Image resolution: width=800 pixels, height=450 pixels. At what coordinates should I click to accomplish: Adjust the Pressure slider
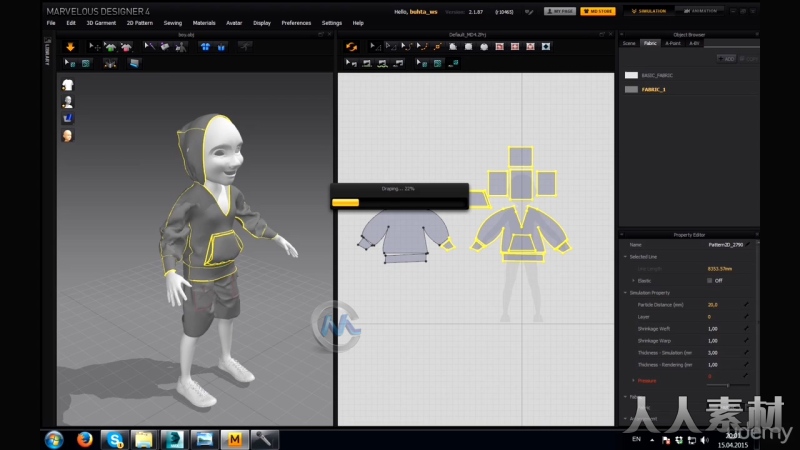(728, 385)
